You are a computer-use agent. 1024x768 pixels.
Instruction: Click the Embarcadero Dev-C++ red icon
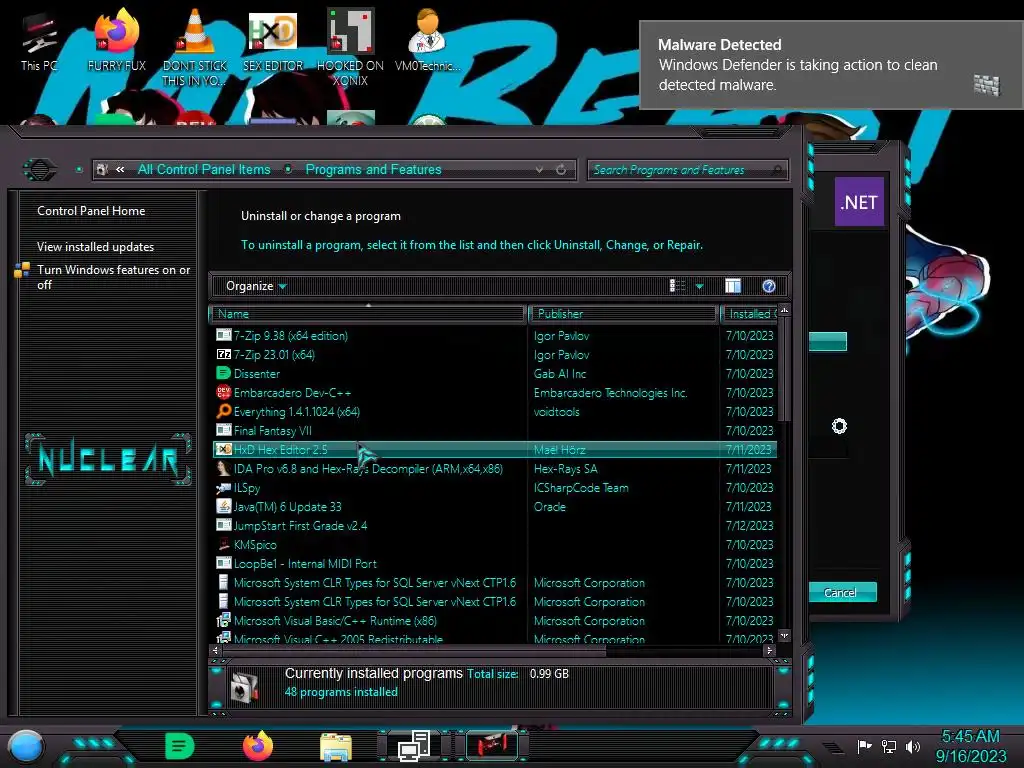[x=223, y=392]
